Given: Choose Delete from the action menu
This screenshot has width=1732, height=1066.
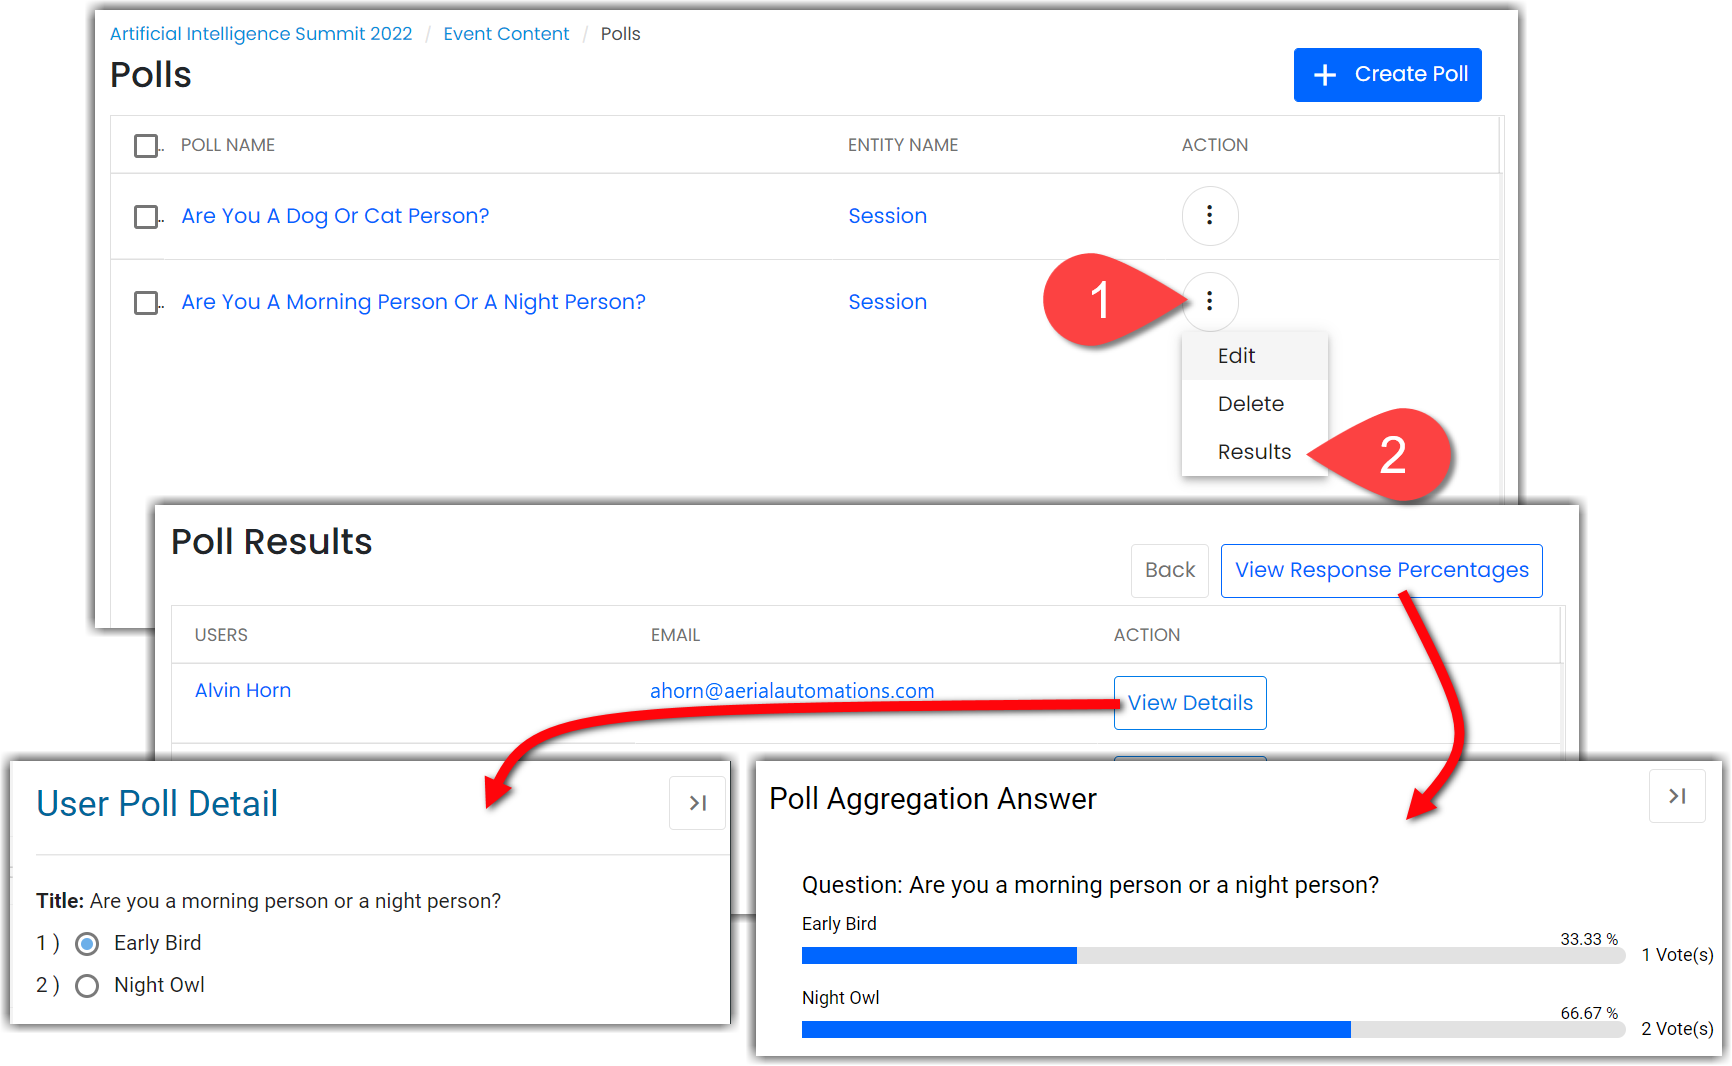Looking at the screenshot, I should 1250,404.
